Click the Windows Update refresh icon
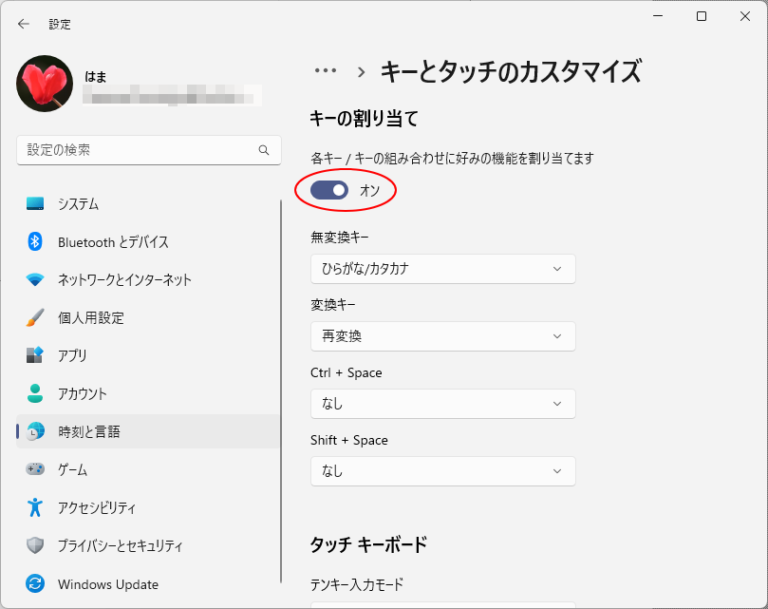The image size is (768, 609). click(35, 584)
